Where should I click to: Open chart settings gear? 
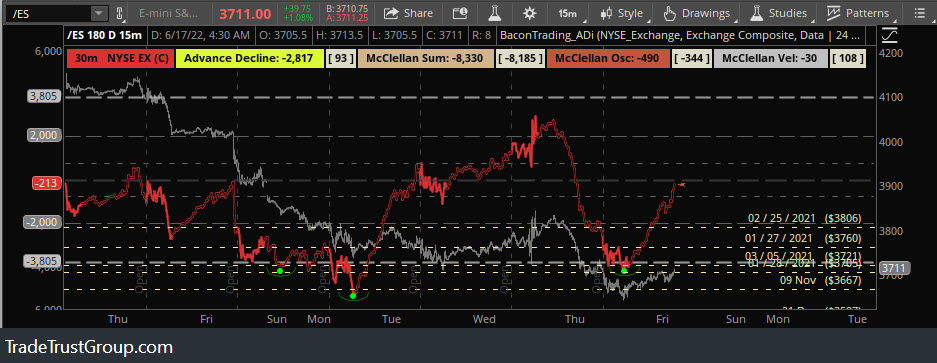coord(529,13)
